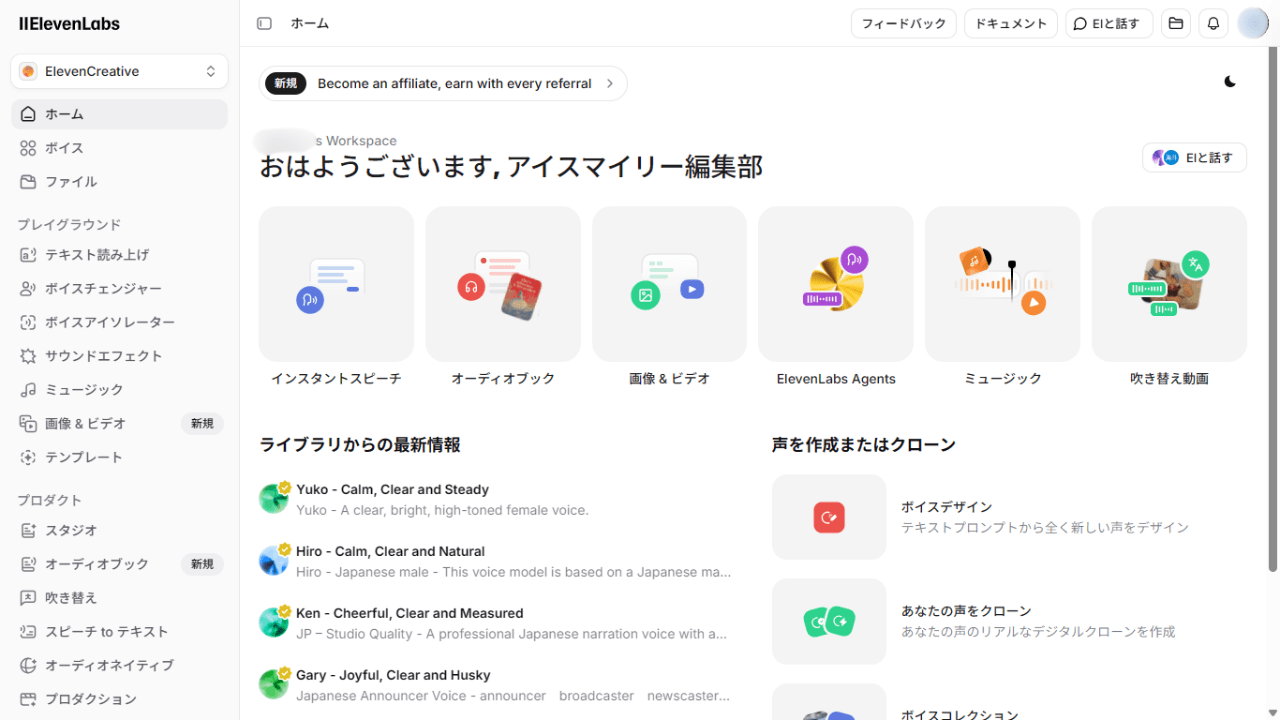Image resolution: width=1280 pixels, height=720 pixels.
Task: Launch the dubbing video card icon
Action: [x=1168, y=284]
